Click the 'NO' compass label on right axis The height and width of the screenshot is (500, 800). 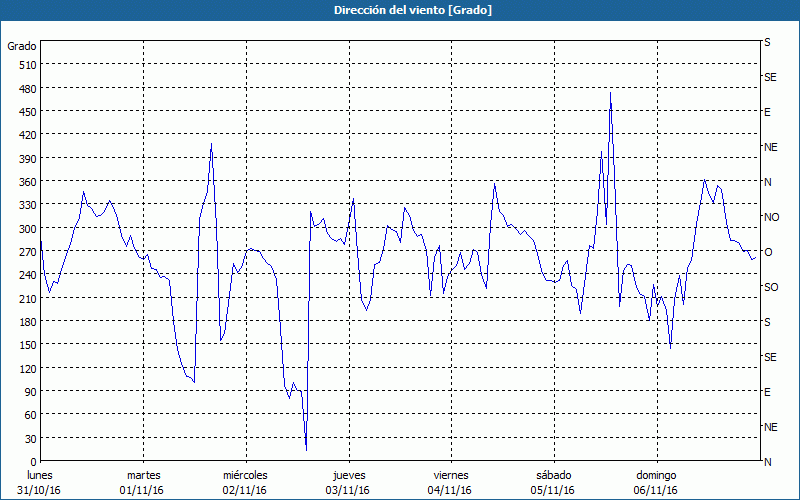(771, 217)
